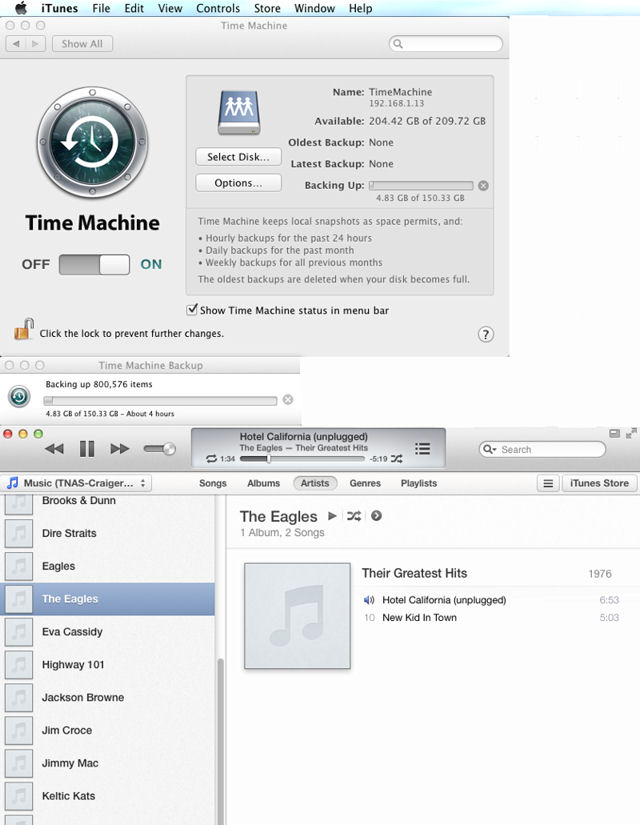Skip to next track in iTunes
The width and height of the screenshot is (640, 825).
tap(119, 449)
